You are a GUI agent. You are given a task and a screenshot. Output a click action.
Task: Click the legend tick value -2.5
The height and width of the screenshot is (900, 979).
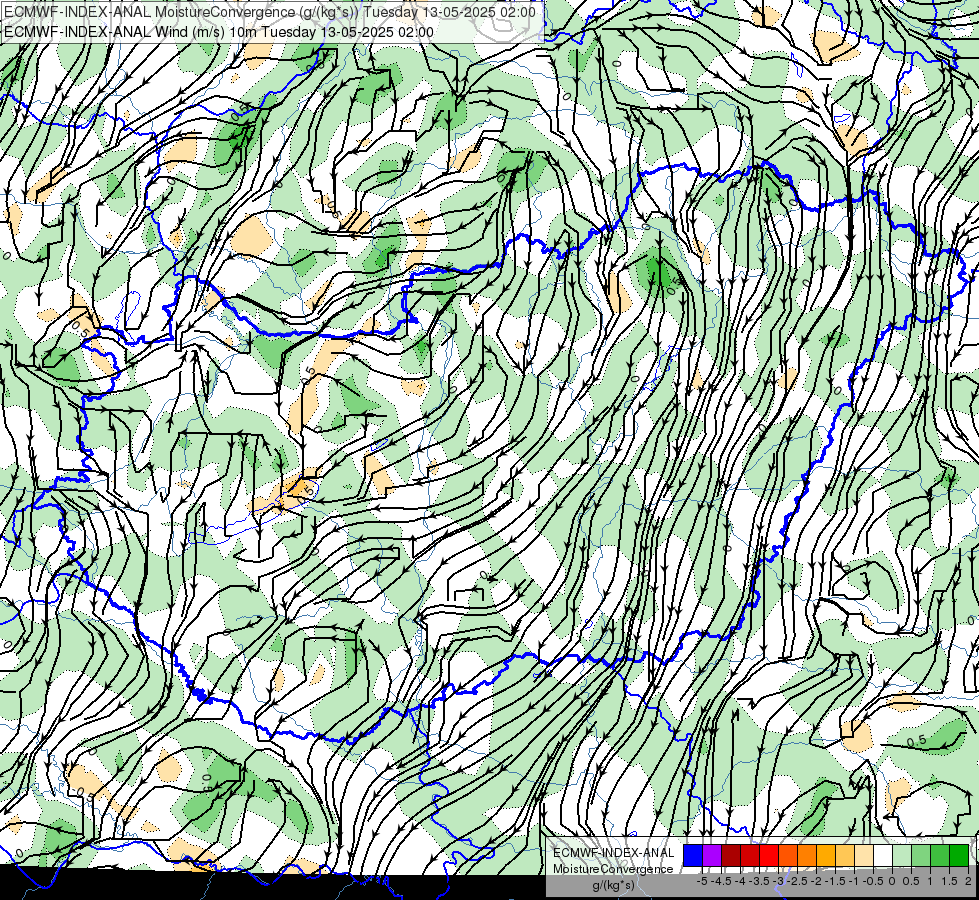coord(797,881)
